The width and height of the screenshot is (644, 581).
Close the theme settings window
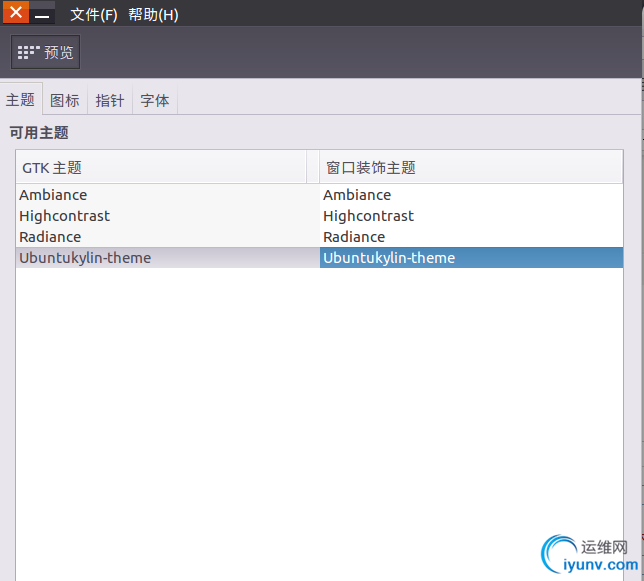point(16,12)
